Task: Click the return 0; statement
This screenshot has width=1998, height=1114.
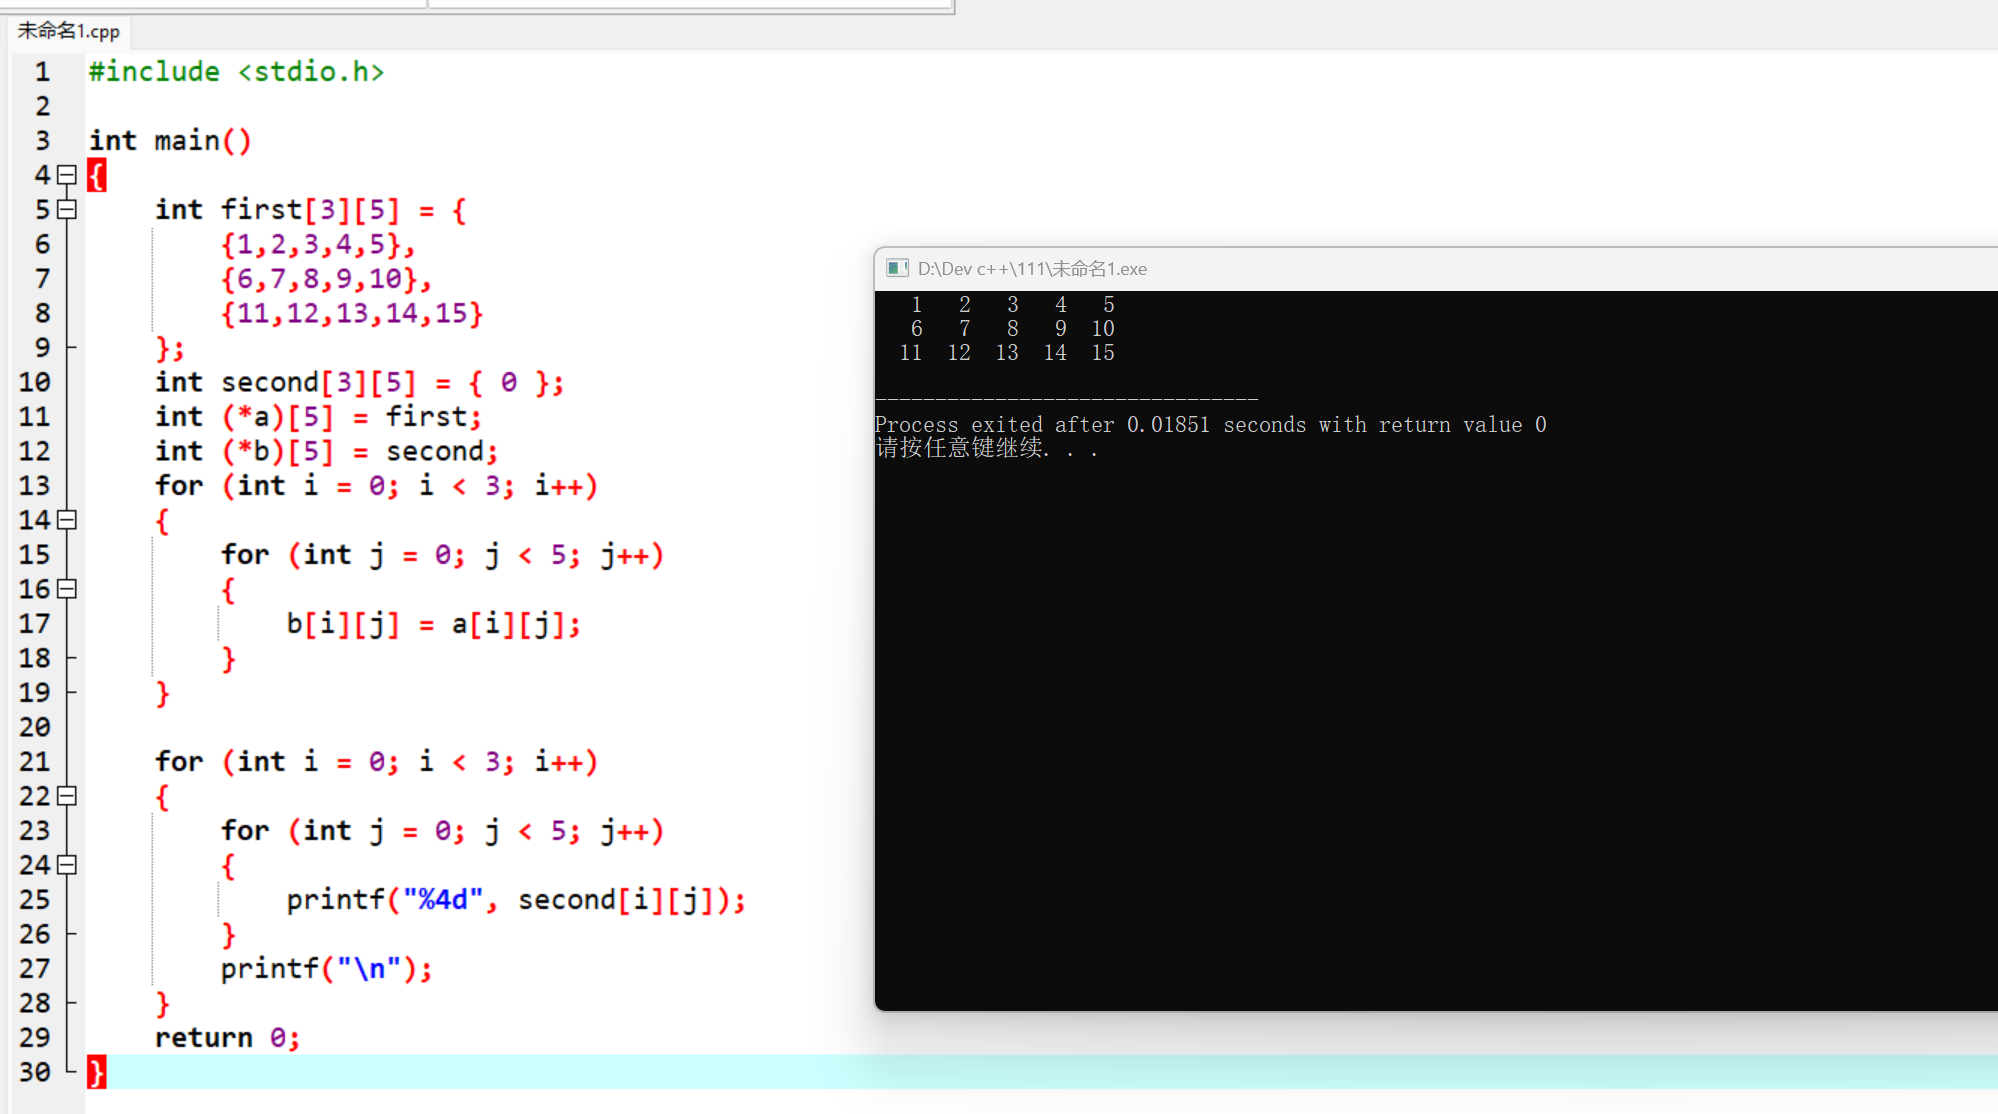Action: click(227, 1038)
